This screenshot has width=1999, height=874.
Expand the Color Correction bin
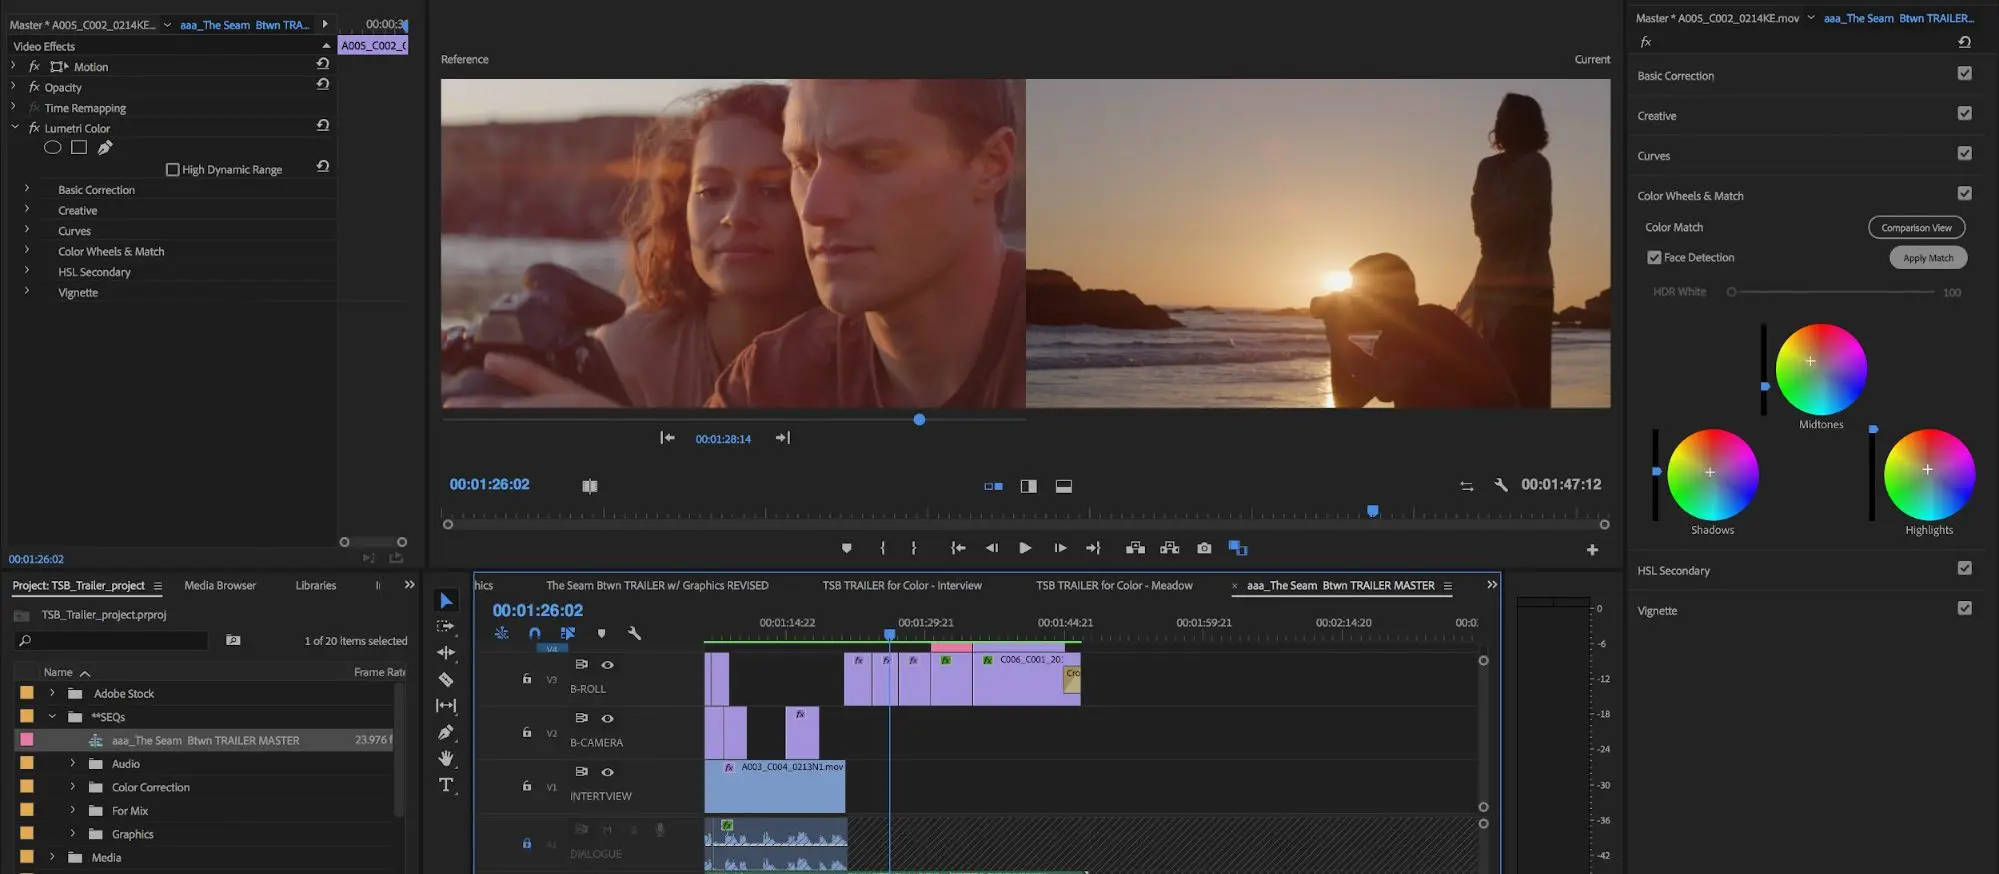pos(72,786)
